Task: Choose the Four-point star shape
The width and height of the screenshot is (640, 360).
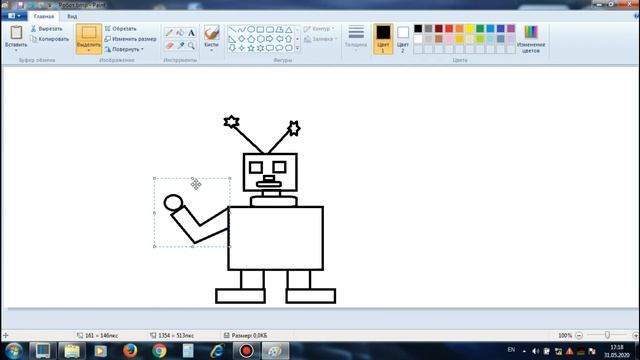Action: (242, 48)
